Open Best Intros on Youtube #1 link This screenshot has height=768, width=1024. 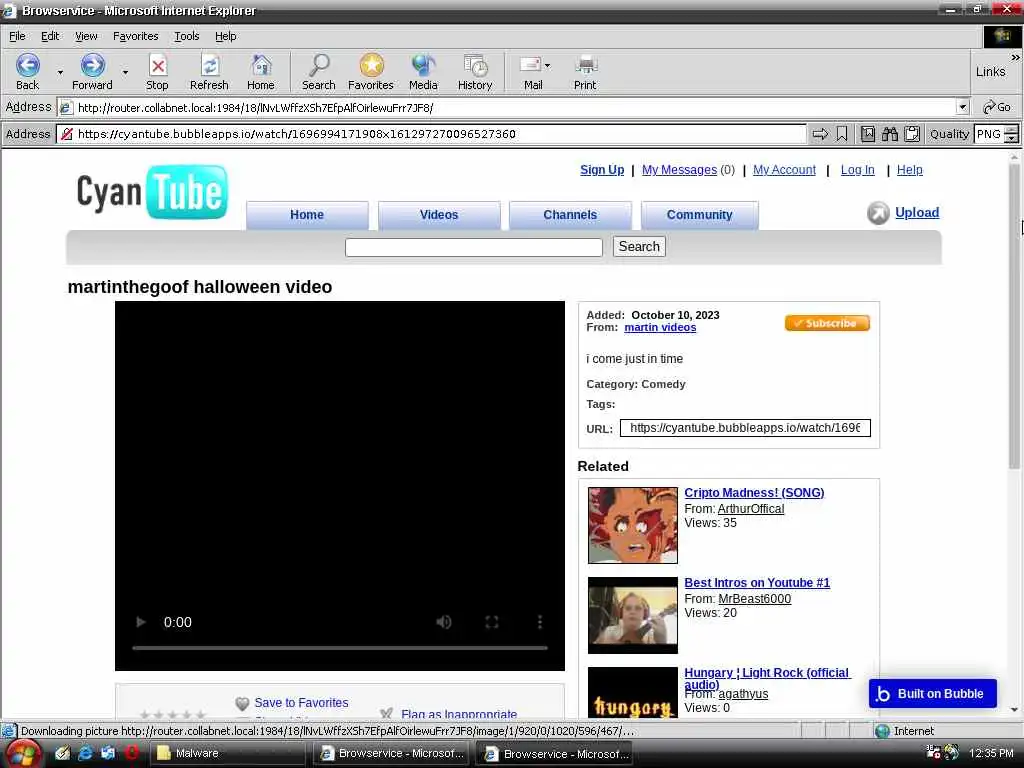pos(757,583)
